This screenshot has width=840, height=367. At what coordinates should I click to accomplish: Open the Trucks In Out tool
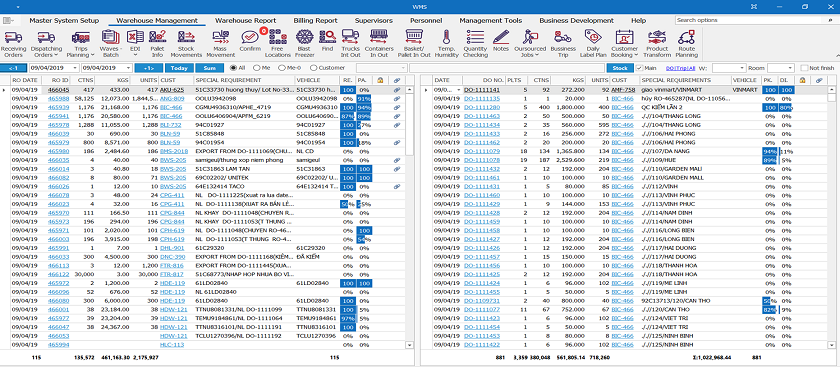click(350, 44)
